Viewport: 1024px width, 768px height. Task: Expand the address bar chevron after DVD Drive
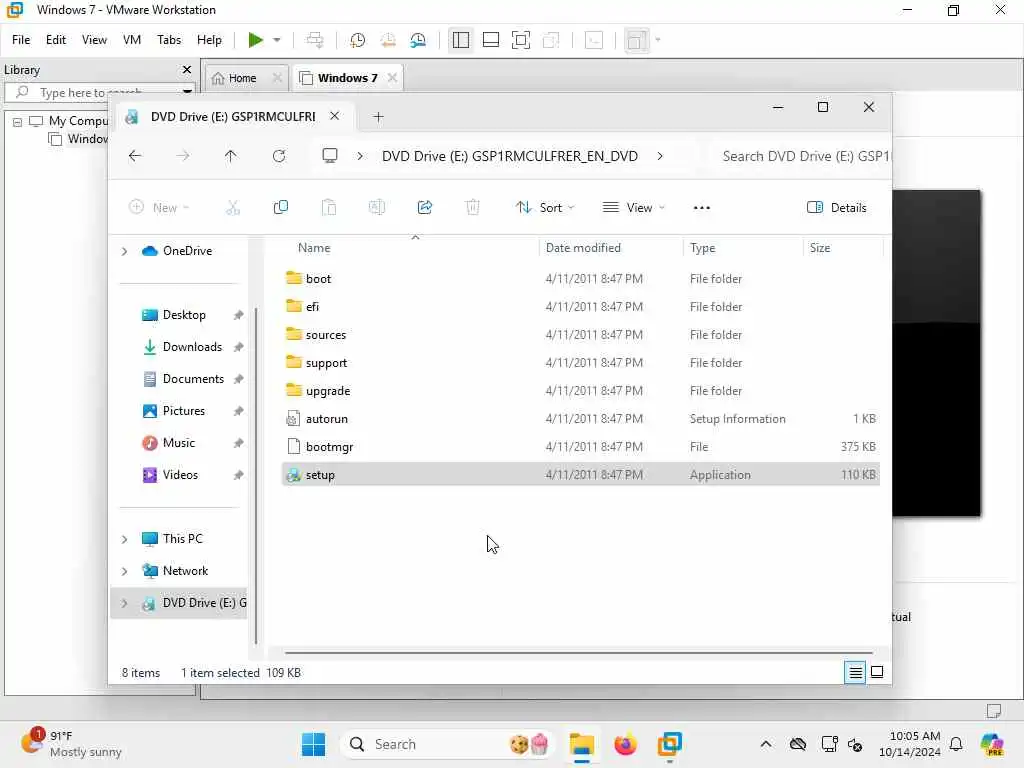[x=660, y=156]
